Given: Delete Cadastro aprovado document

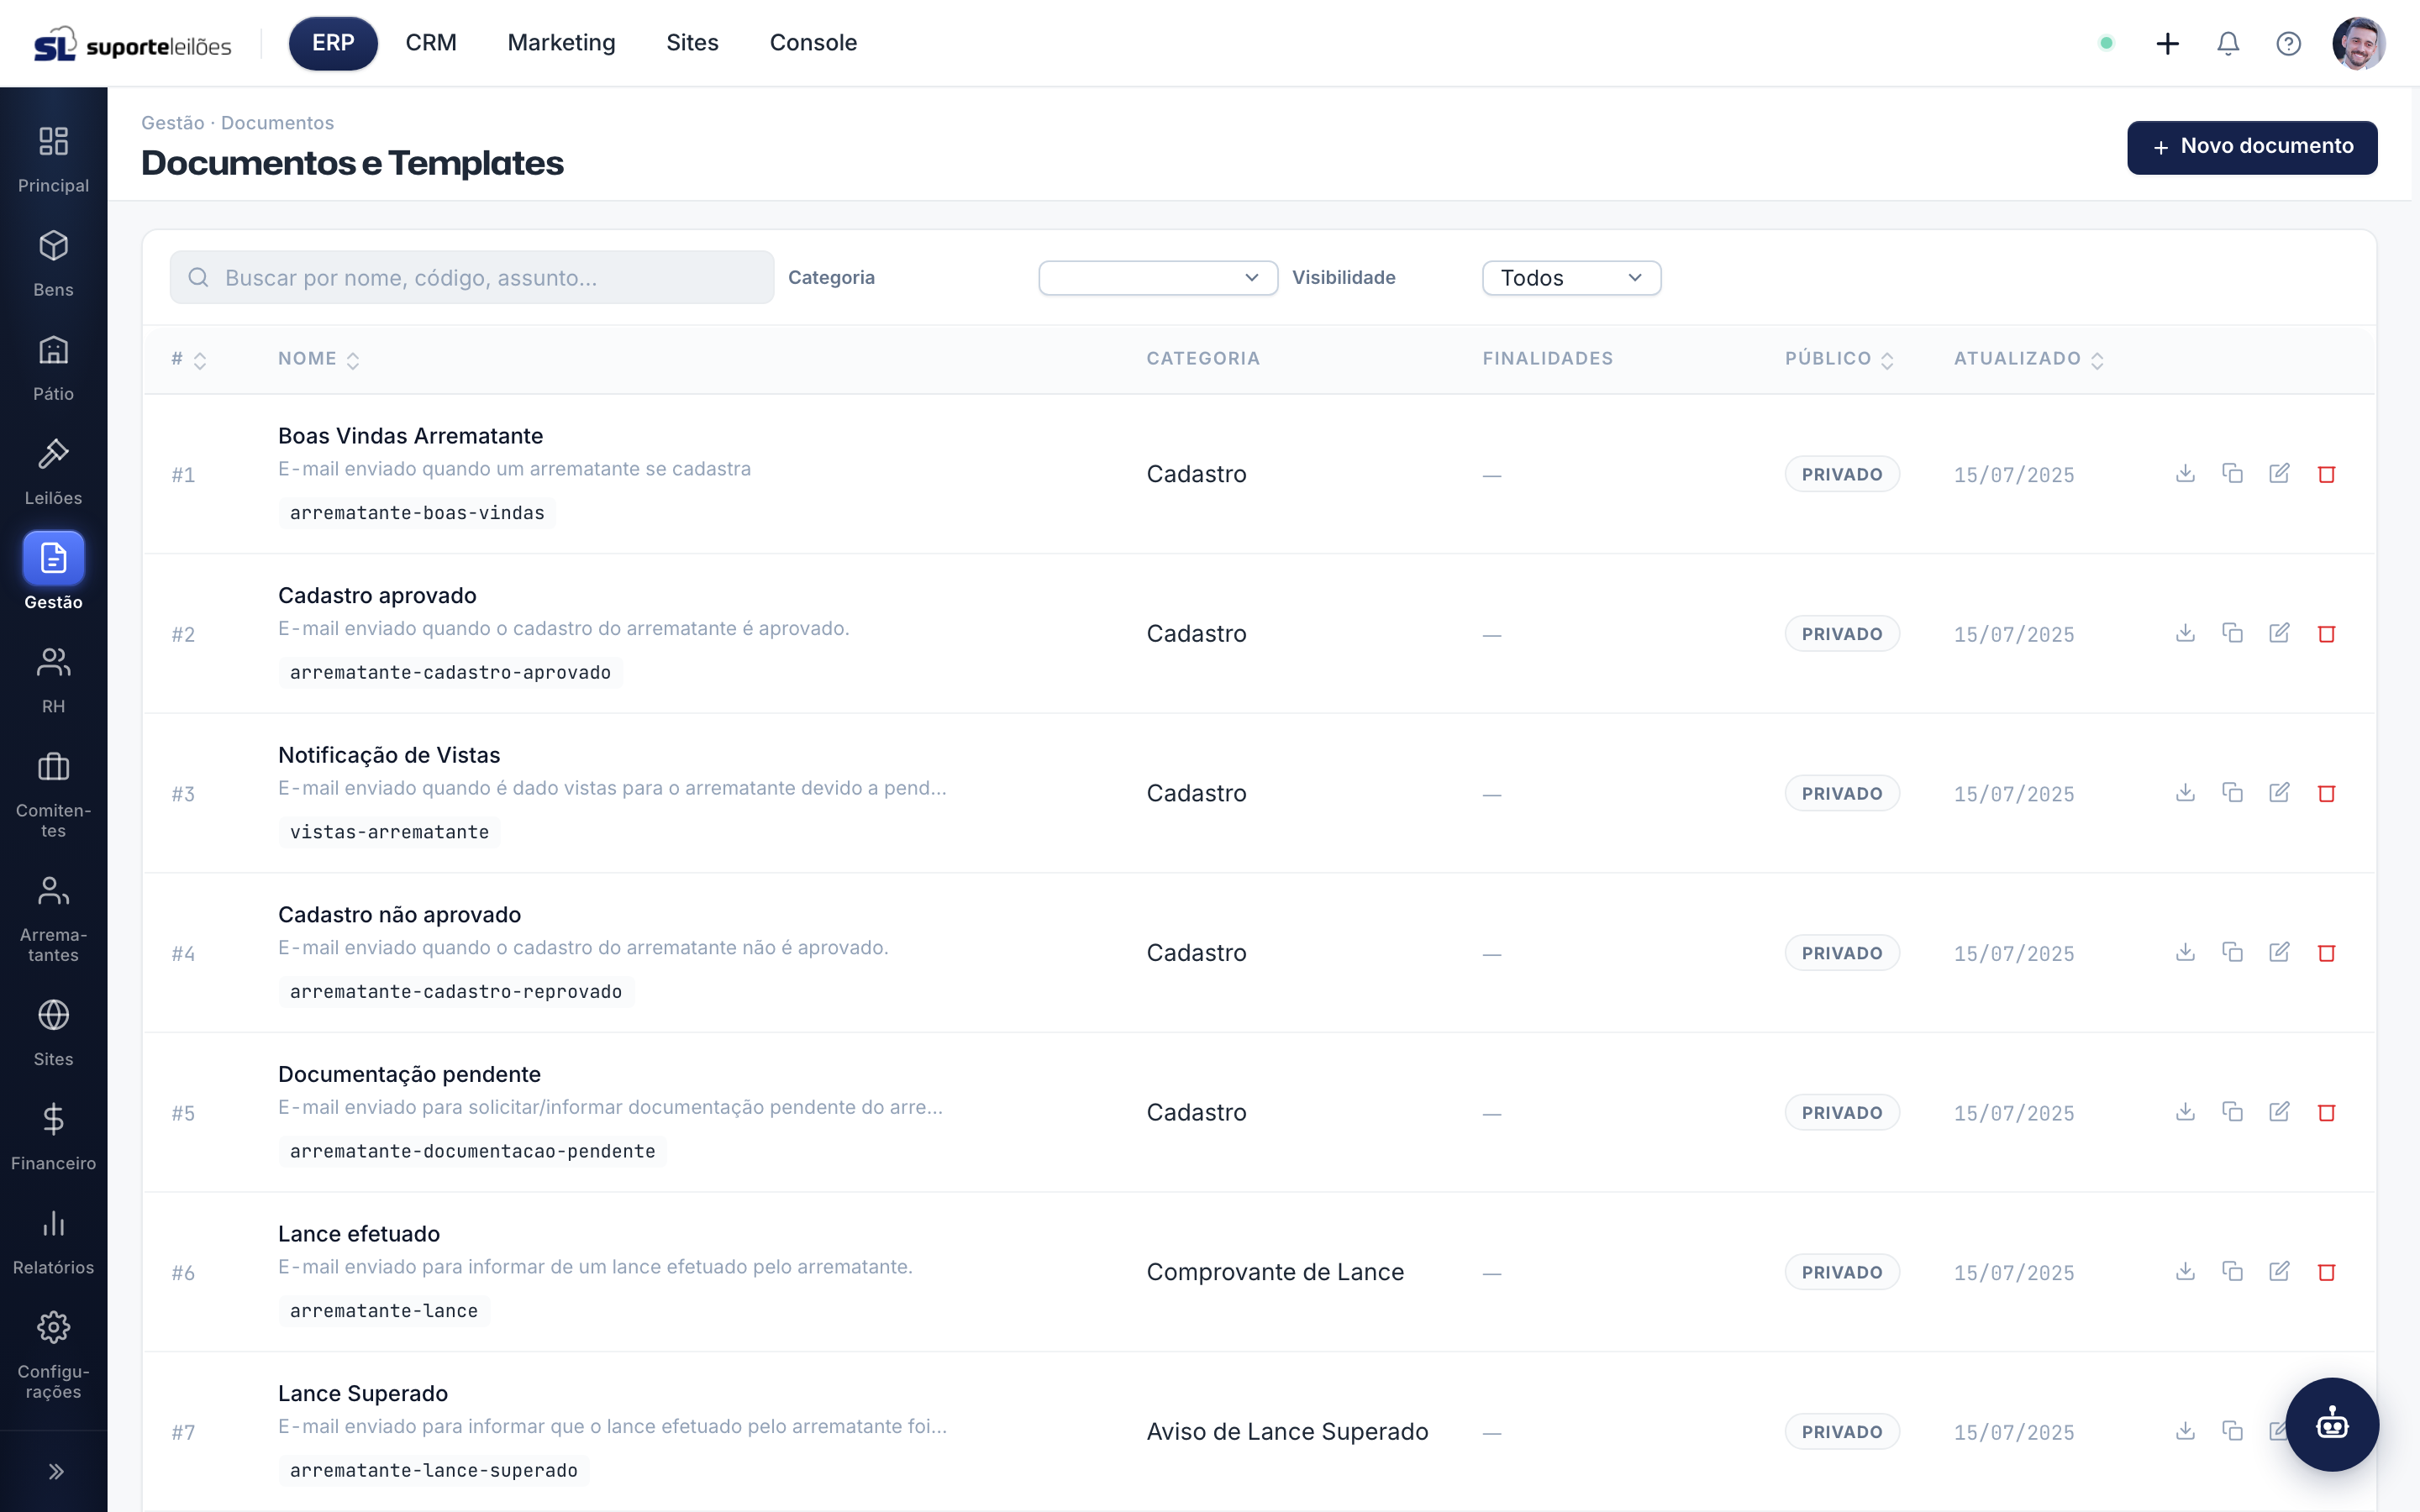Looking at the screenshot, I should coord(2326,633).
